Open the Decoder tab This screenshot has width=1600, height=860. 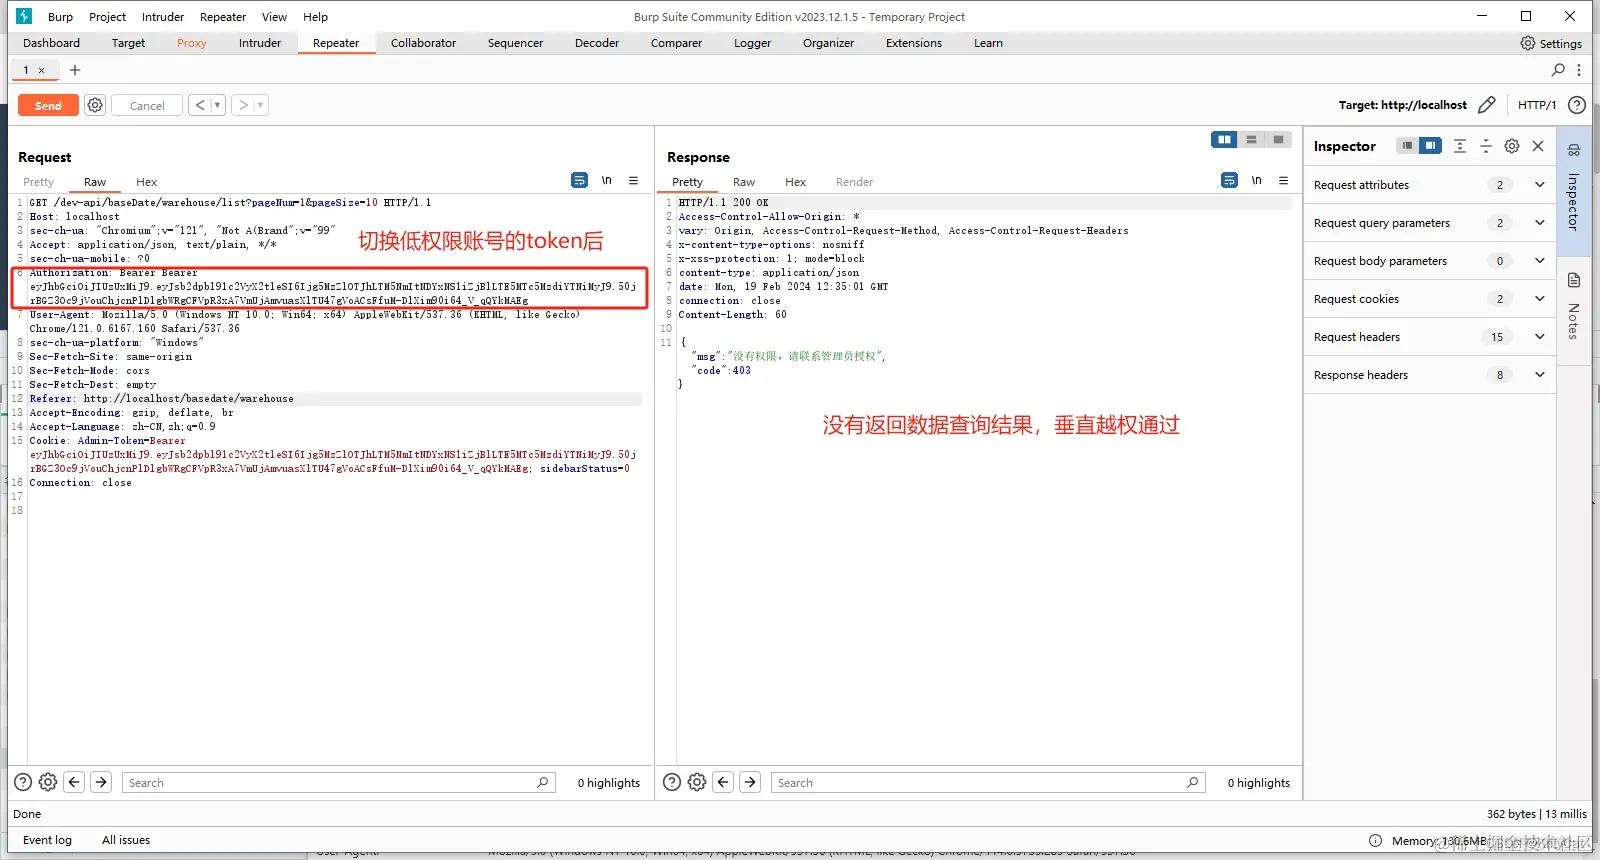[x=597, y=43]
